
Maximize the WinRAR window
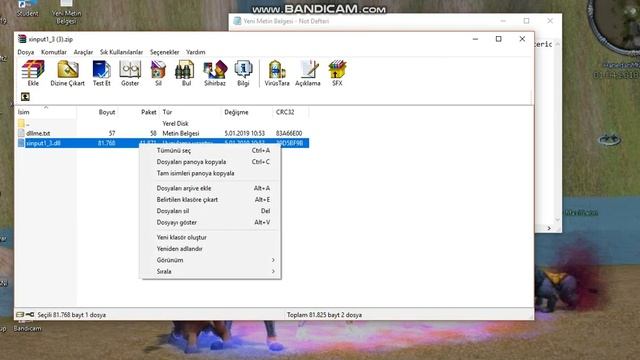(x=498, y=39)
